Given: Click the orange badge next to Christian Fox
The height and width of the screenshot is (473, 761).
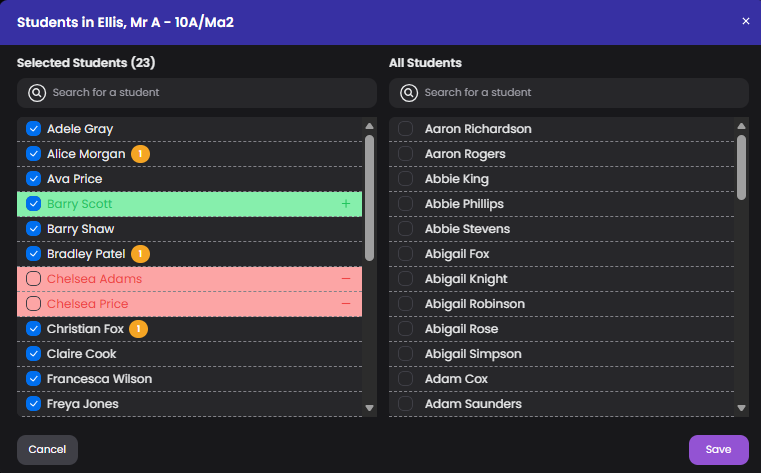Looking at the screenshot, I should pyautogui.click(x=138, y=329).
